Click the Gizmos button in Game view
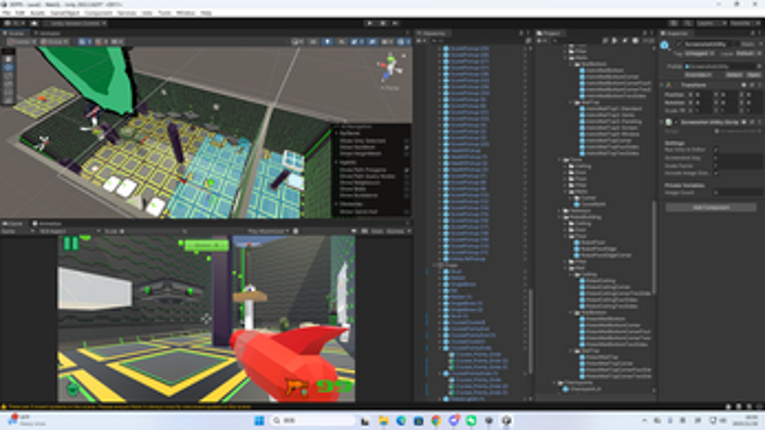The height and width of the screenshot is (430, 765). tap(397, 231)
